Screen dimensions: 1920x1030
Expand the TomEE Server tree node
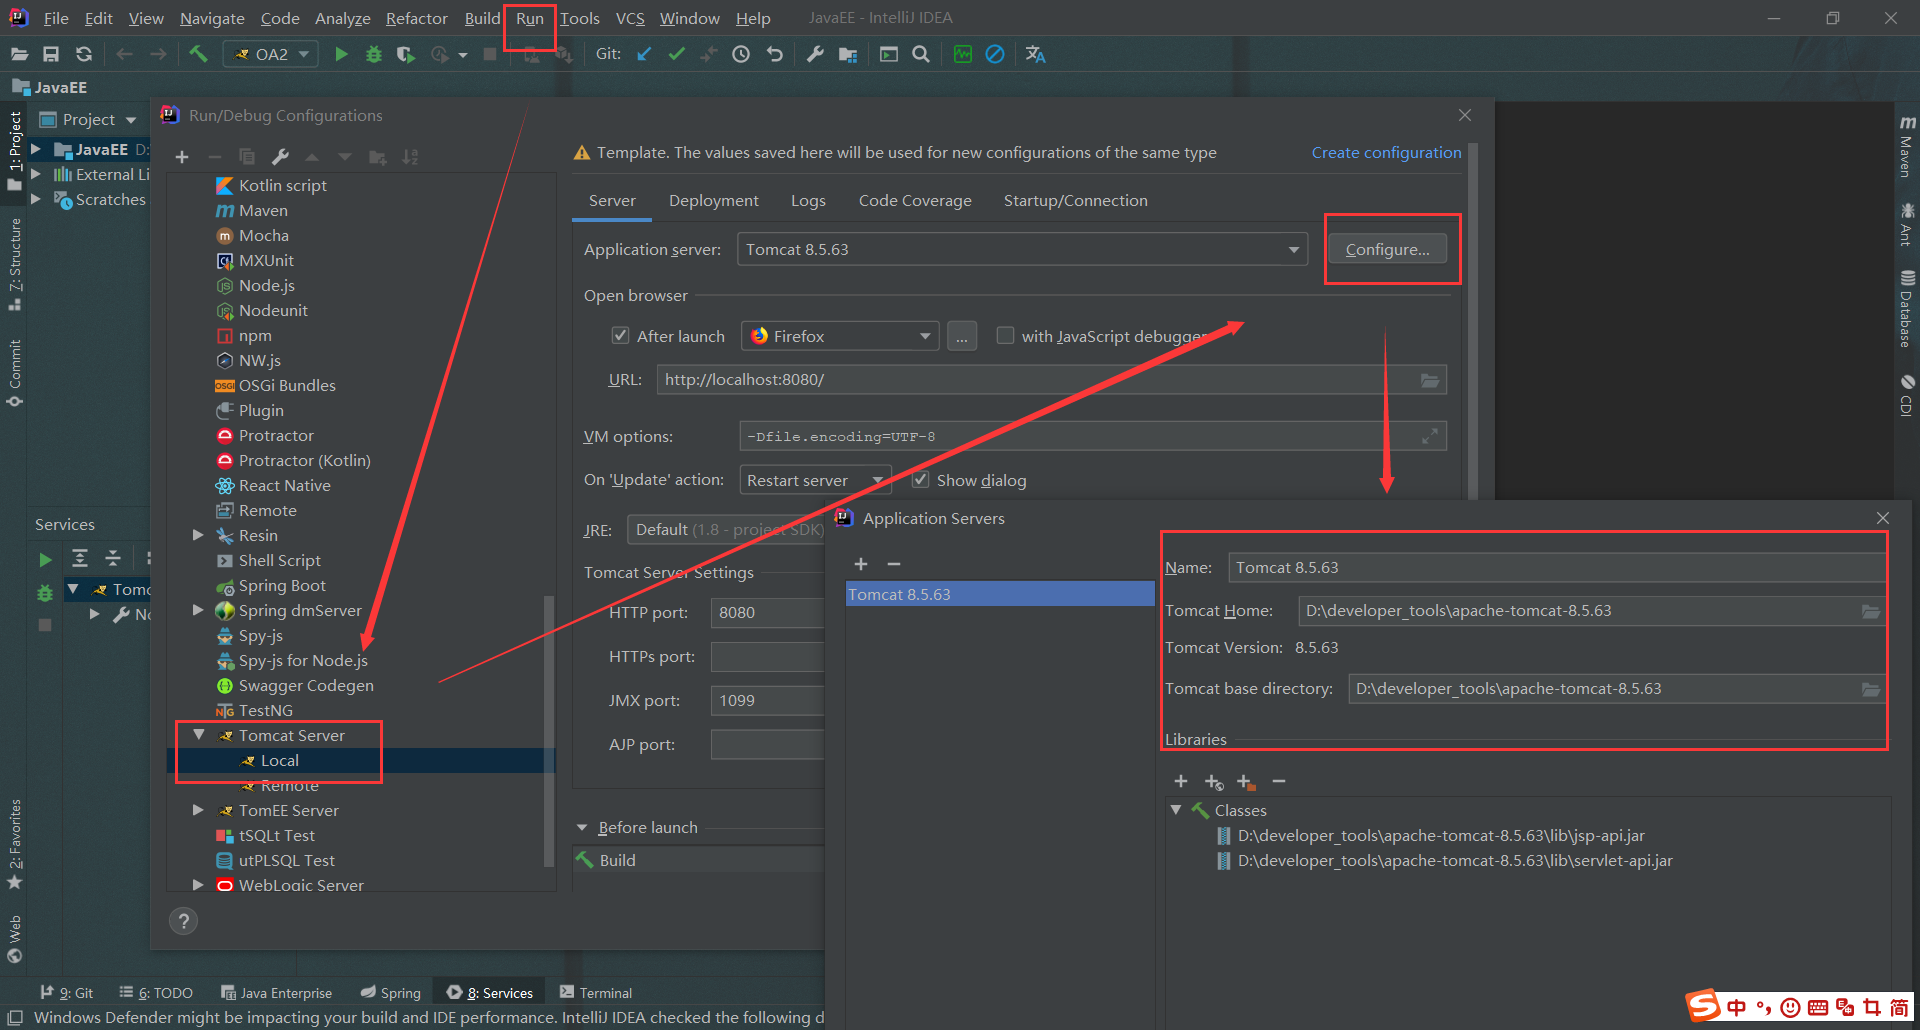[198, 810]
